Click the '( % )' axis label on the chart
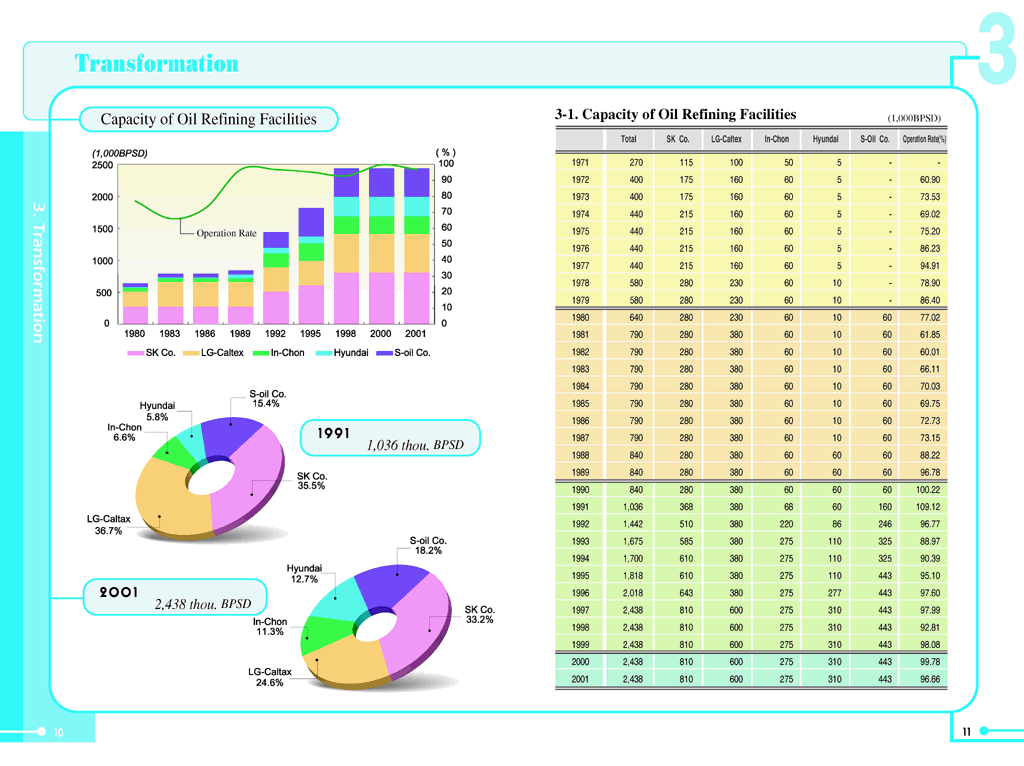Viewport: 1024px width, 766px height. [445, 152]
